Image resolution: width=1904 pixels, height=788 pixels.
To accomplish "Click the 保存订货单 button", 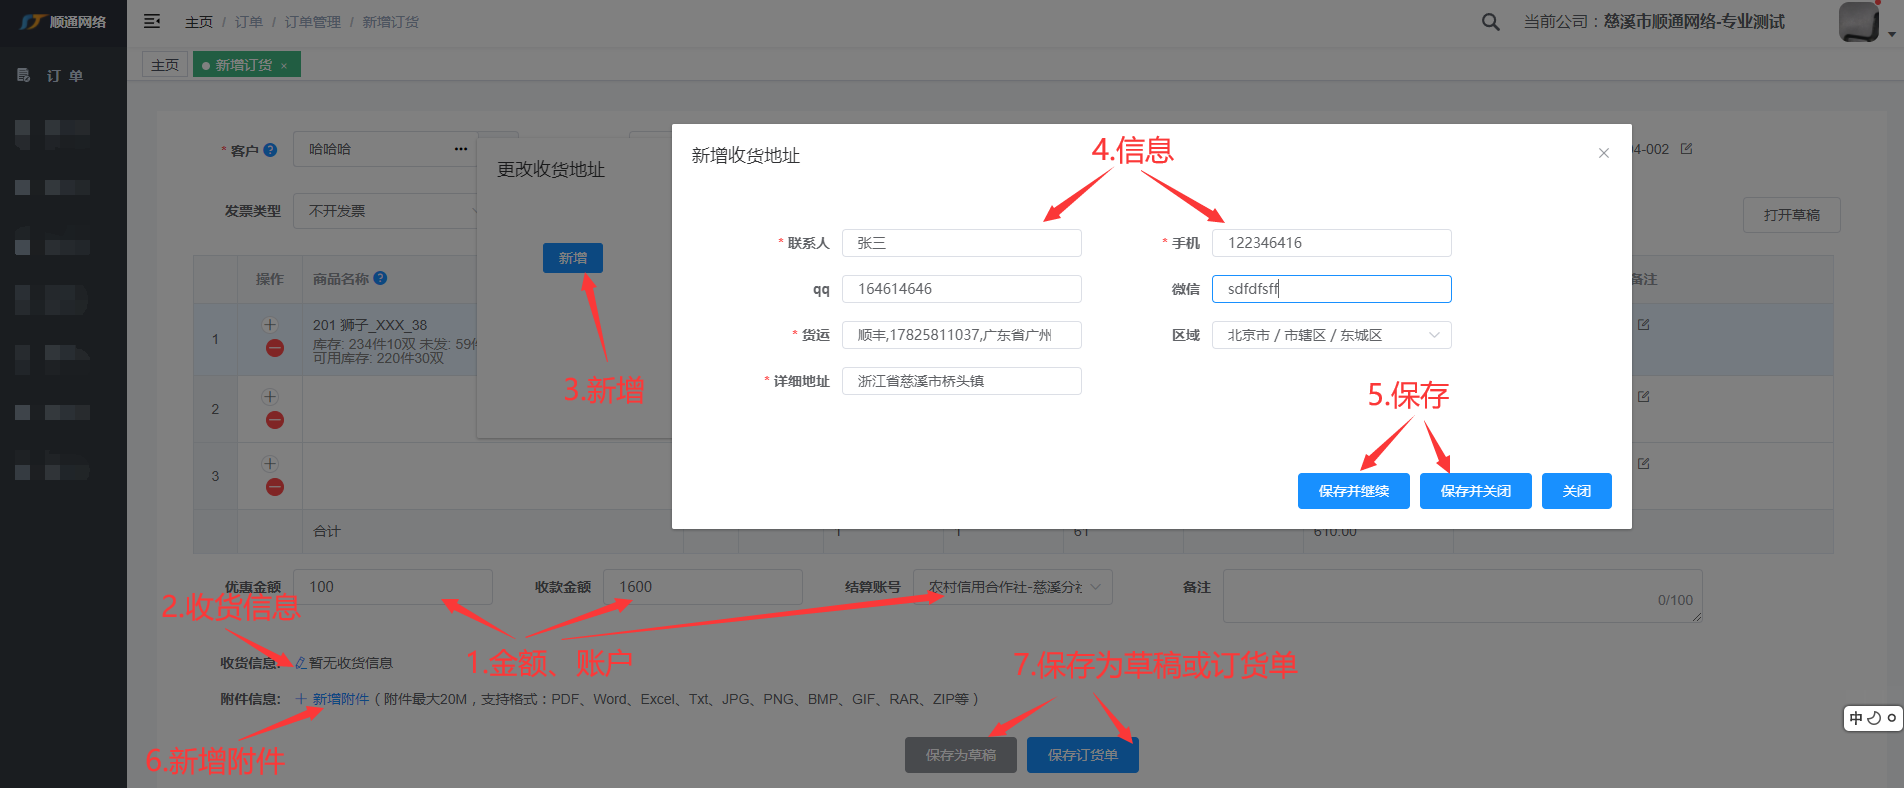I will tap(1082, 755).
